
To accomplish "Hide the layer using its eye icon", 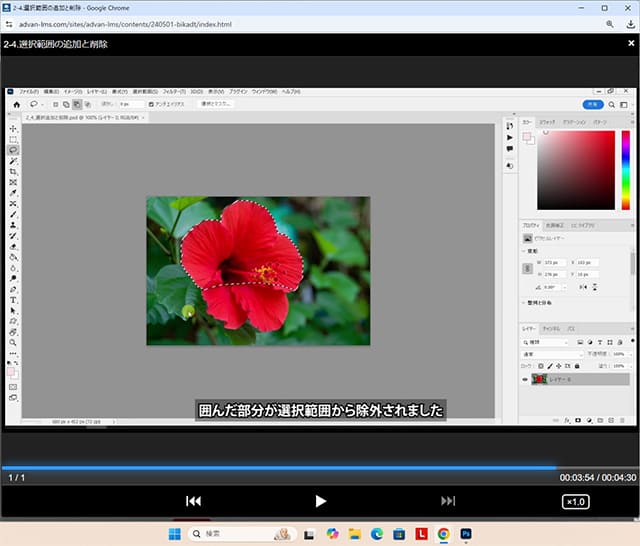I will pos(526,380).
